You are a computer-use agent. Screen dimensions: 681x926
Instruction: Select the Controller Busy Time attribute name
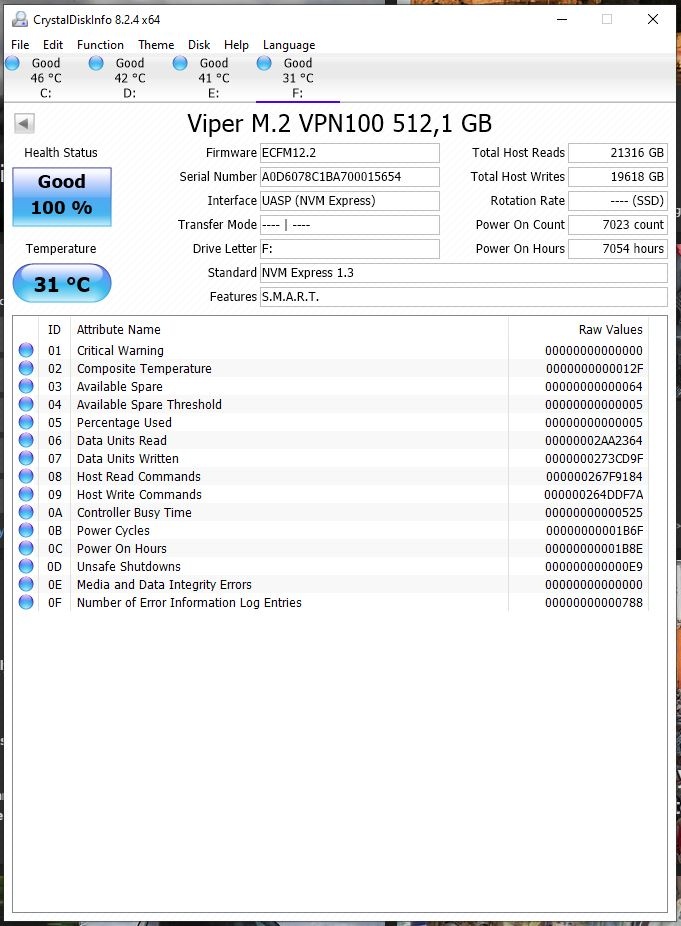coord(134,513)
